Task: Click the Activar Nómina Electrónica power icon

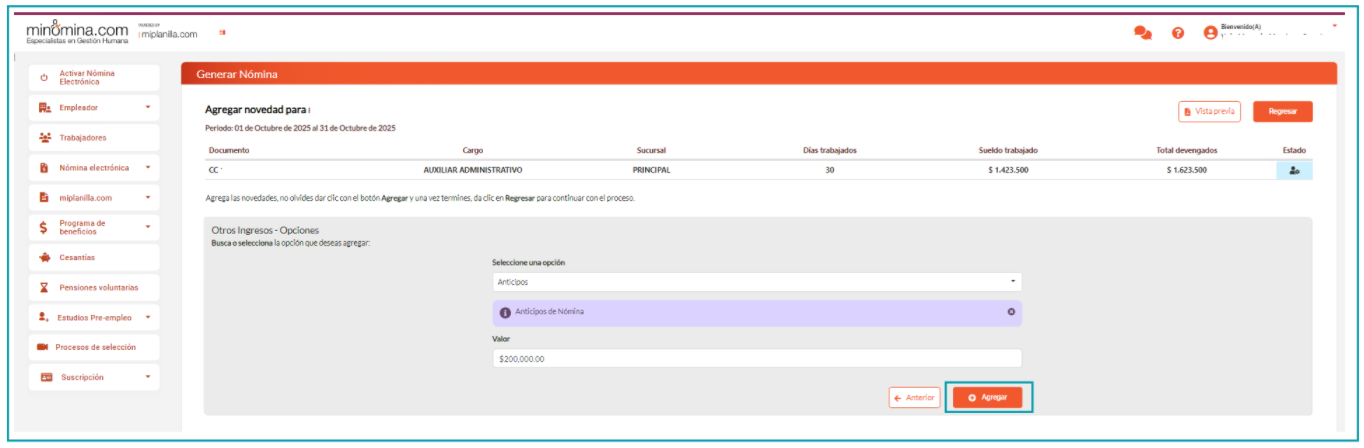Action: click(x=44, y=78)
